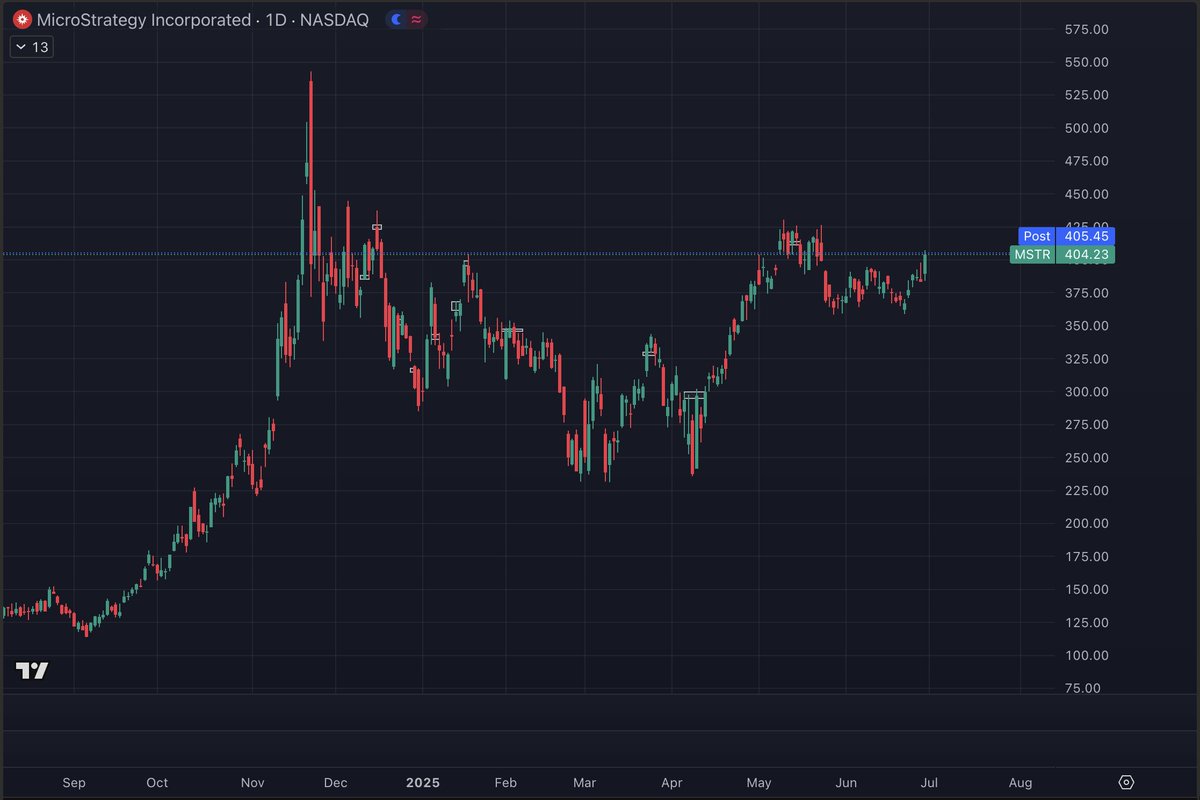Click the TradingView logo on the chart

[32, 671]
